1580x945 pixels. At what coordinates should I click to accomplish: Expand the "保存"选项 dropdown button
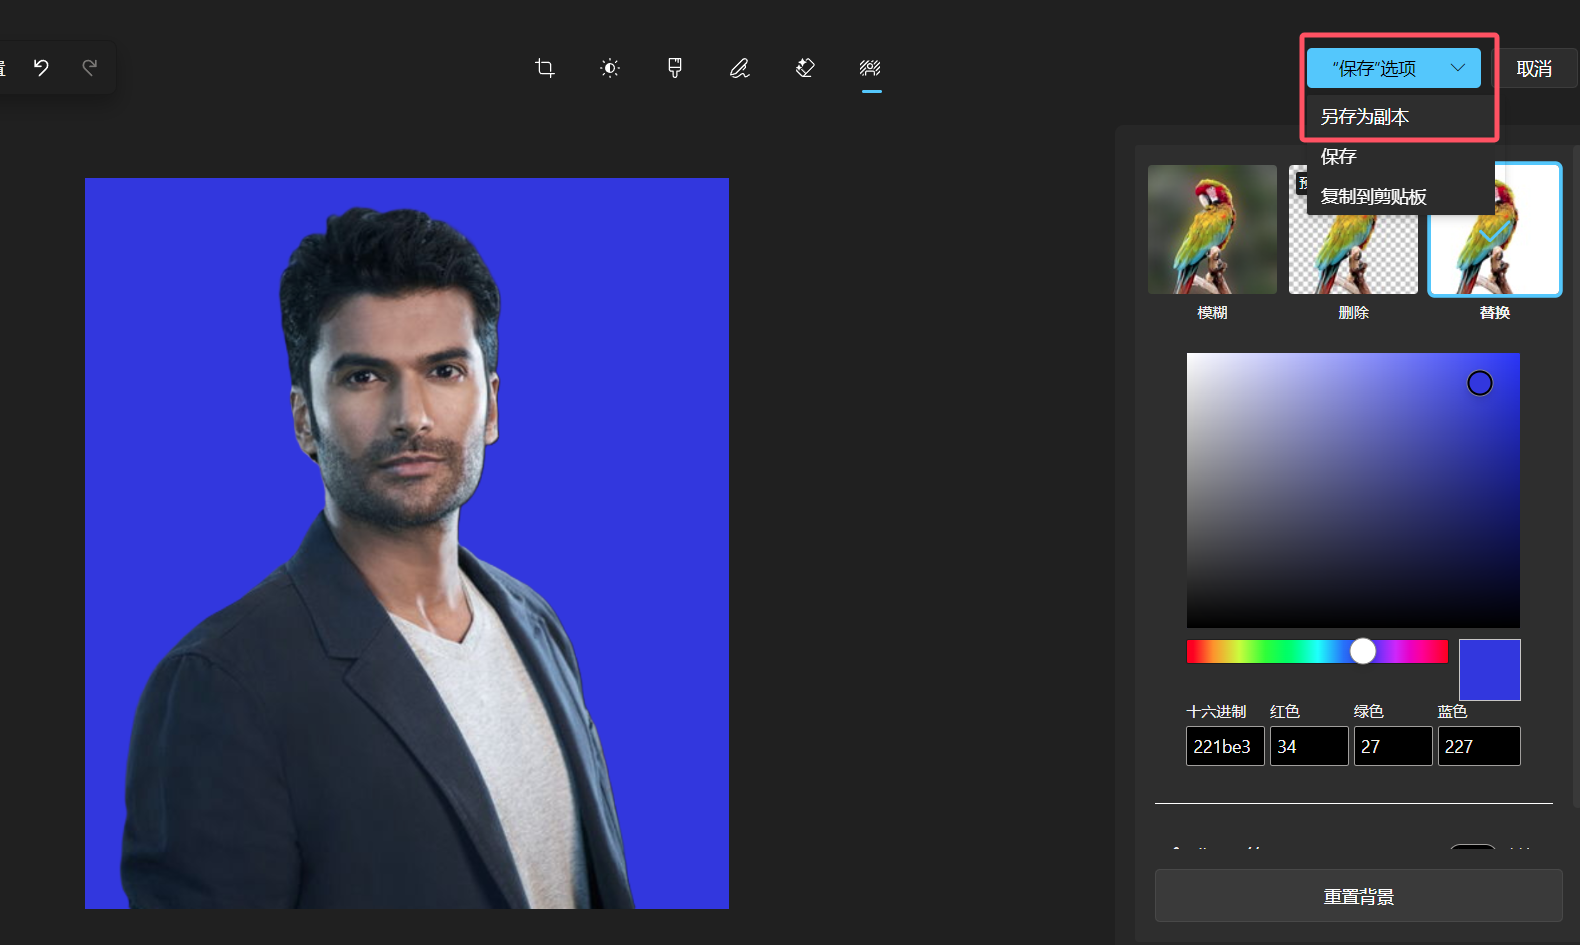pyautogui.click(x=1393, y=68)
